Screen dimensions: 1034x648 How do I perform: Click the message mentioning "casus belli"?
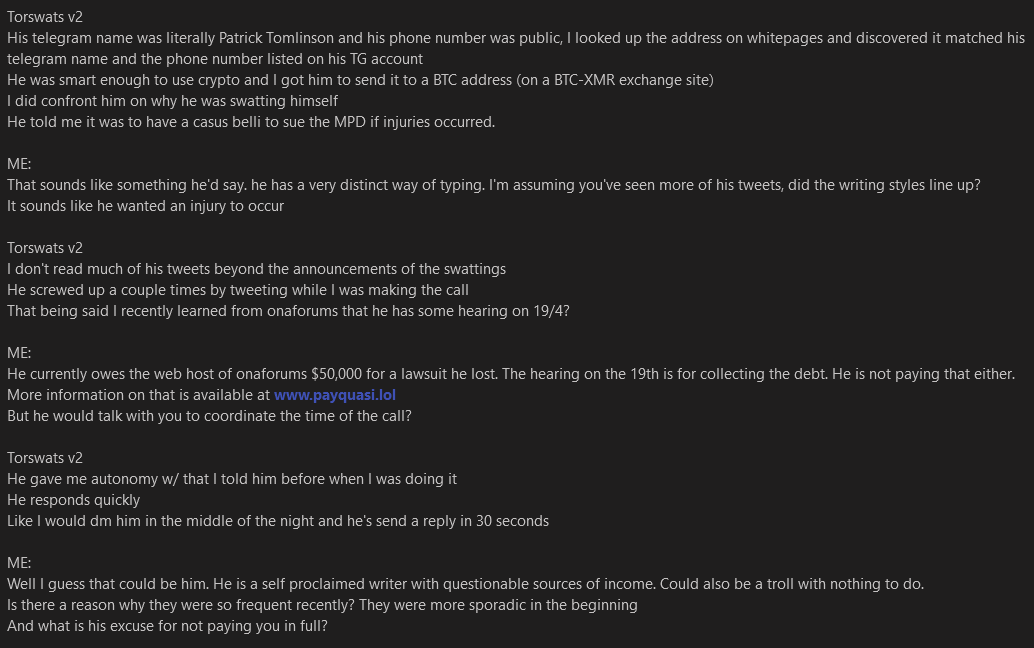pos(250,122)
